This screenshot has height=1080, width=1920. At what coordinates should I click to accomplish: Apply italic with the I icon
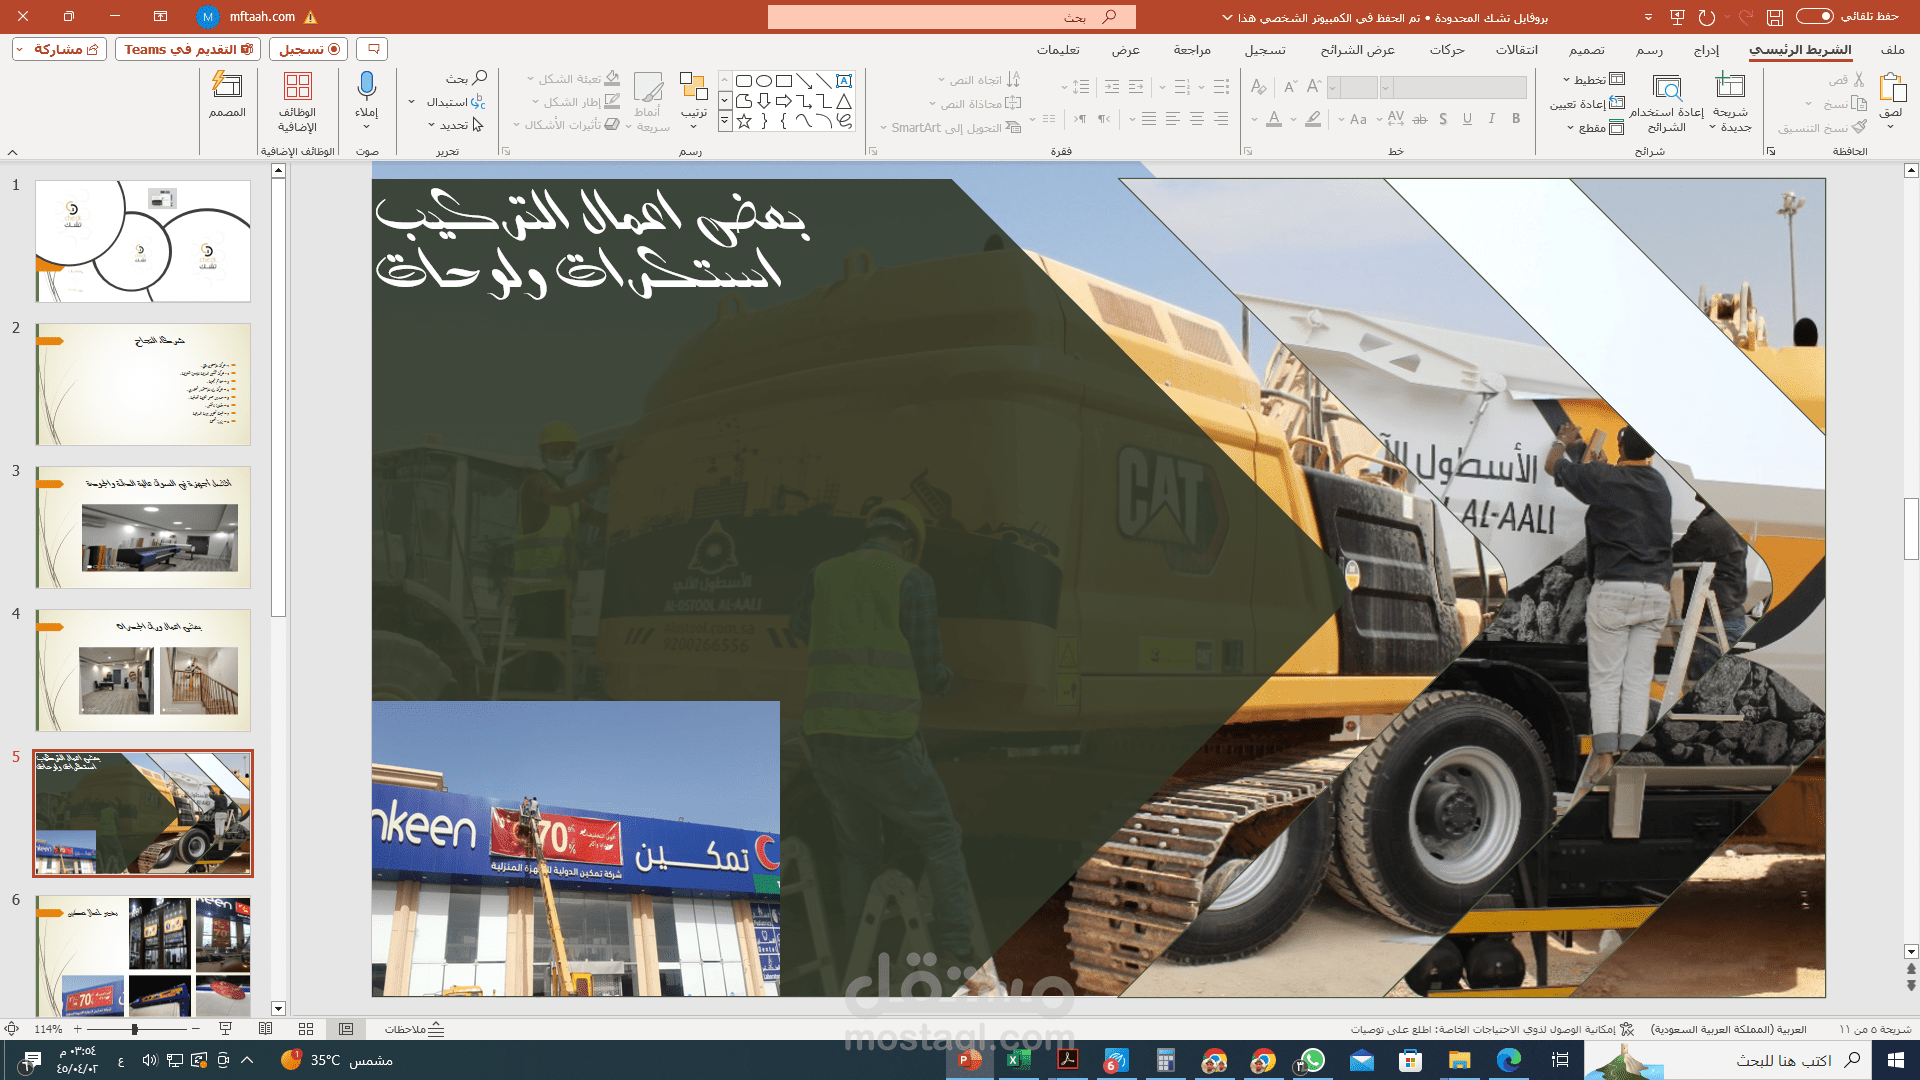coord(1492,119)
